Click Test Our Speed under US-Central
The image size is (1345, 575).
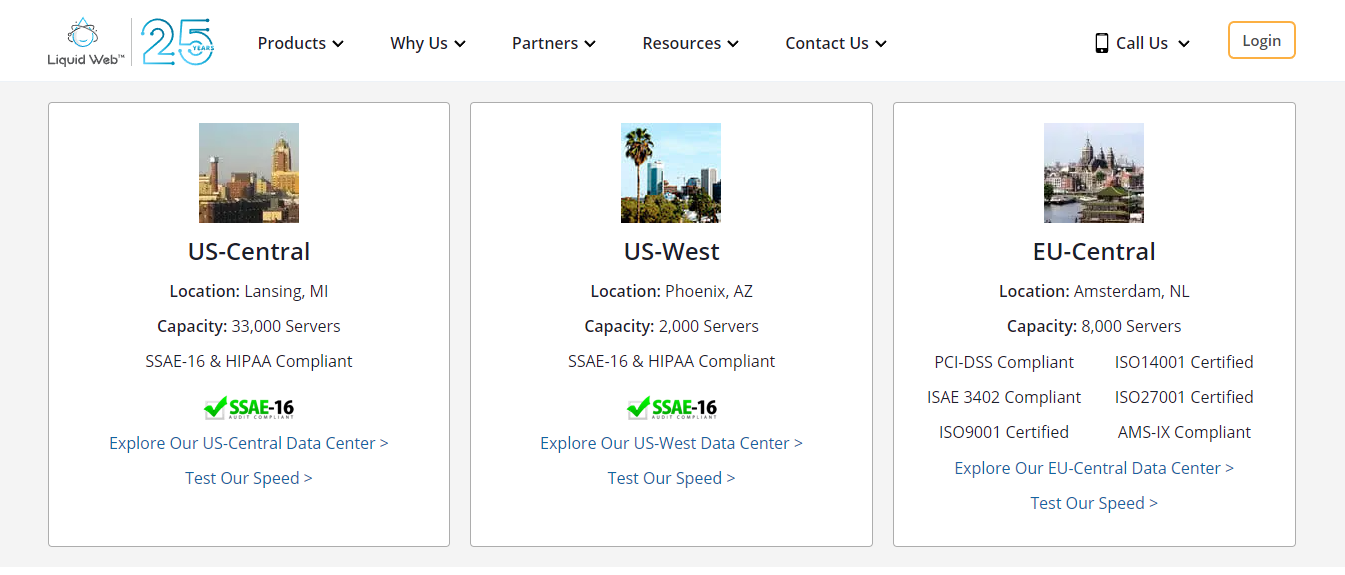click(249, 478)
